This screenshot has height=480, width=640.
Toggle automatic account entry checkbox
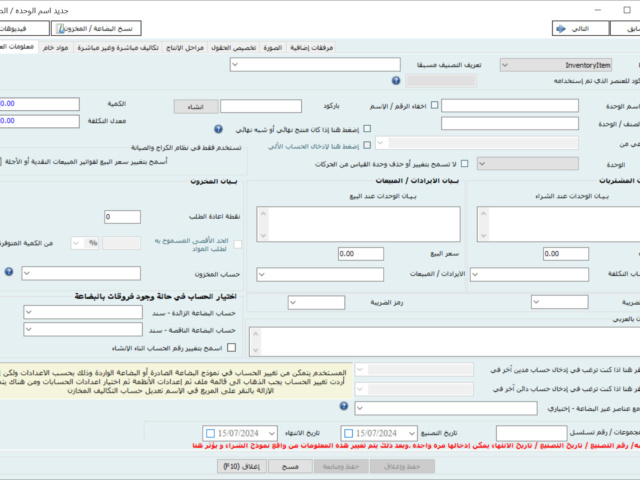tap(367, 145)
